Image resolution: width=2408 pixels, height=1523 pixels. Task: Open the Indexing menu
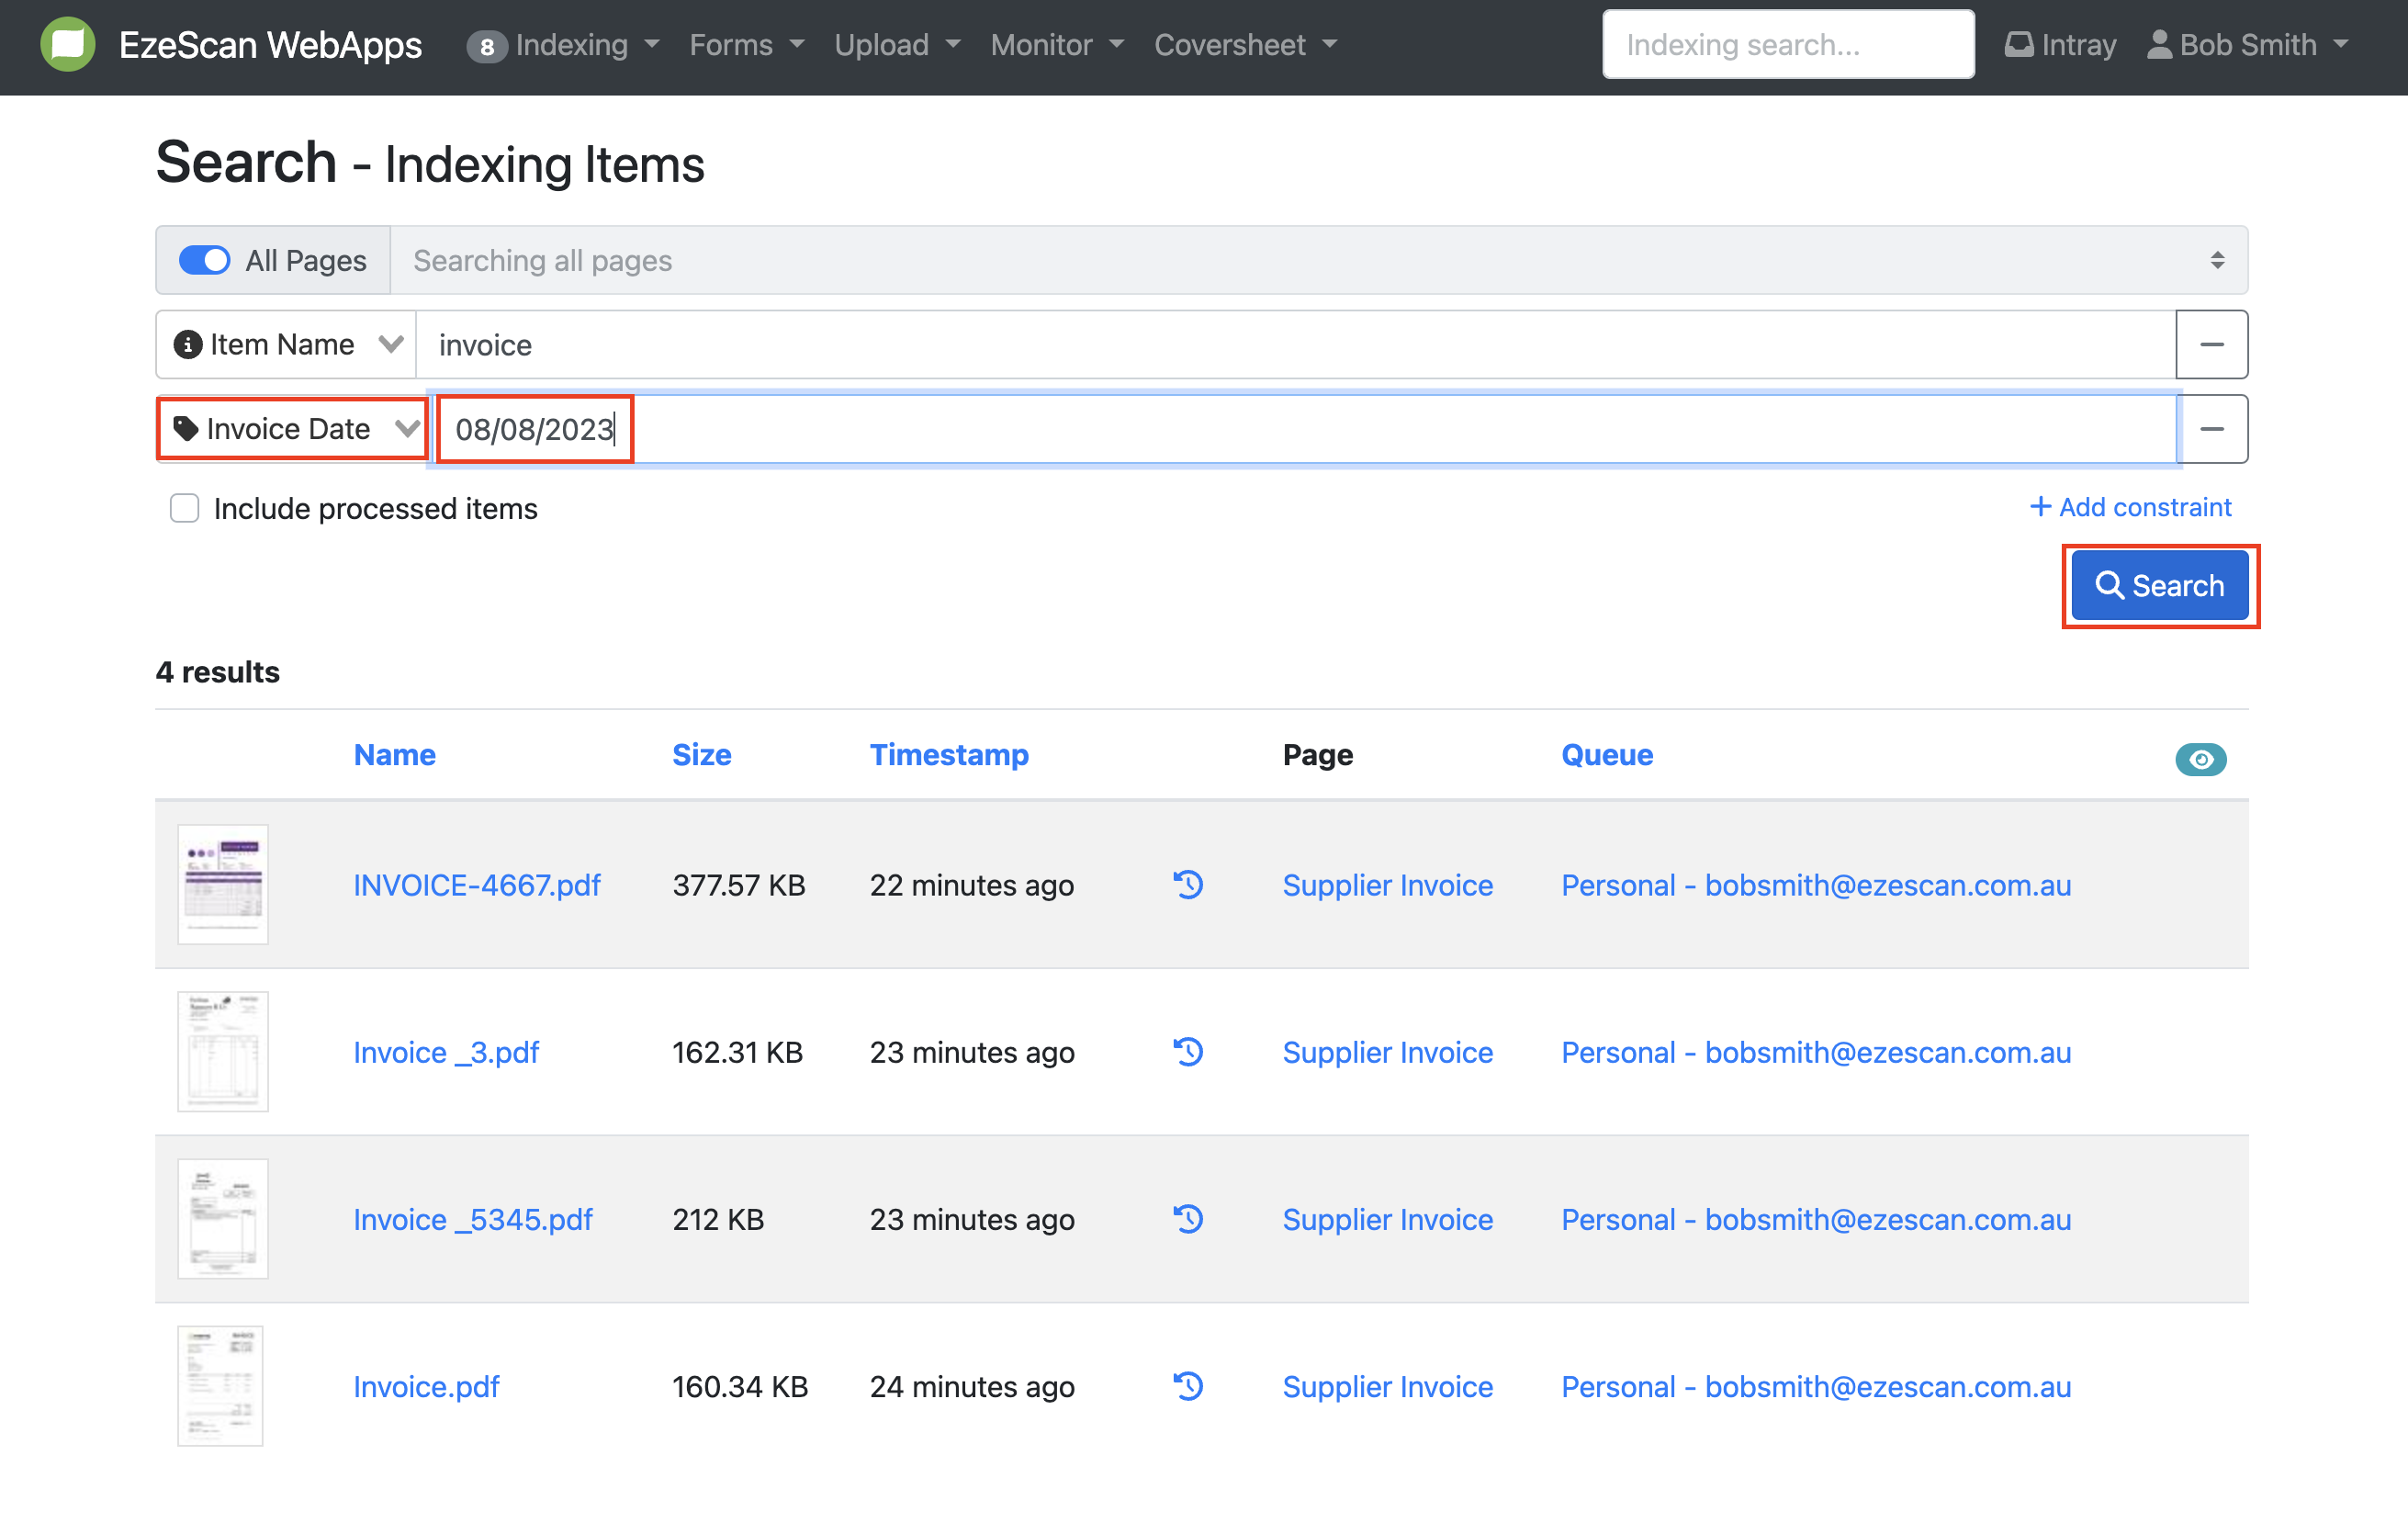[570, 45]
